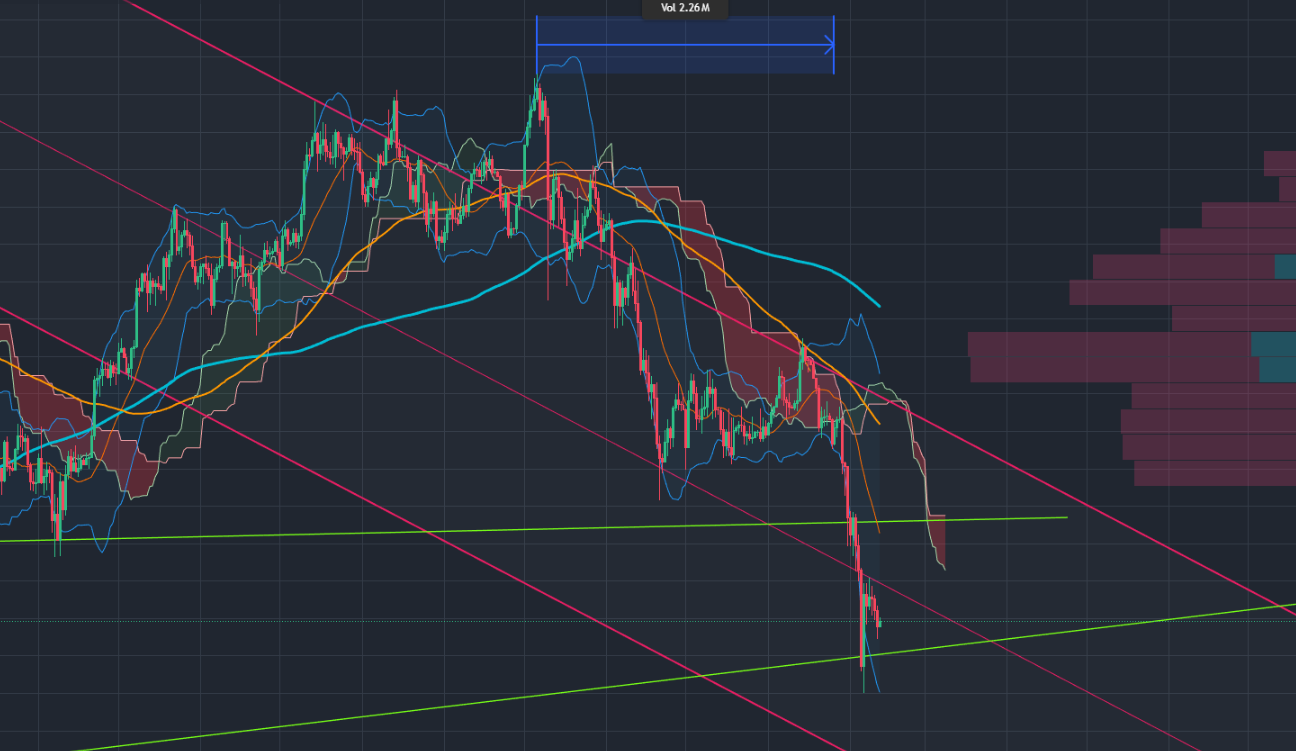
Task: Click the left edge of the date range
Action: click(x=537, y=45)
